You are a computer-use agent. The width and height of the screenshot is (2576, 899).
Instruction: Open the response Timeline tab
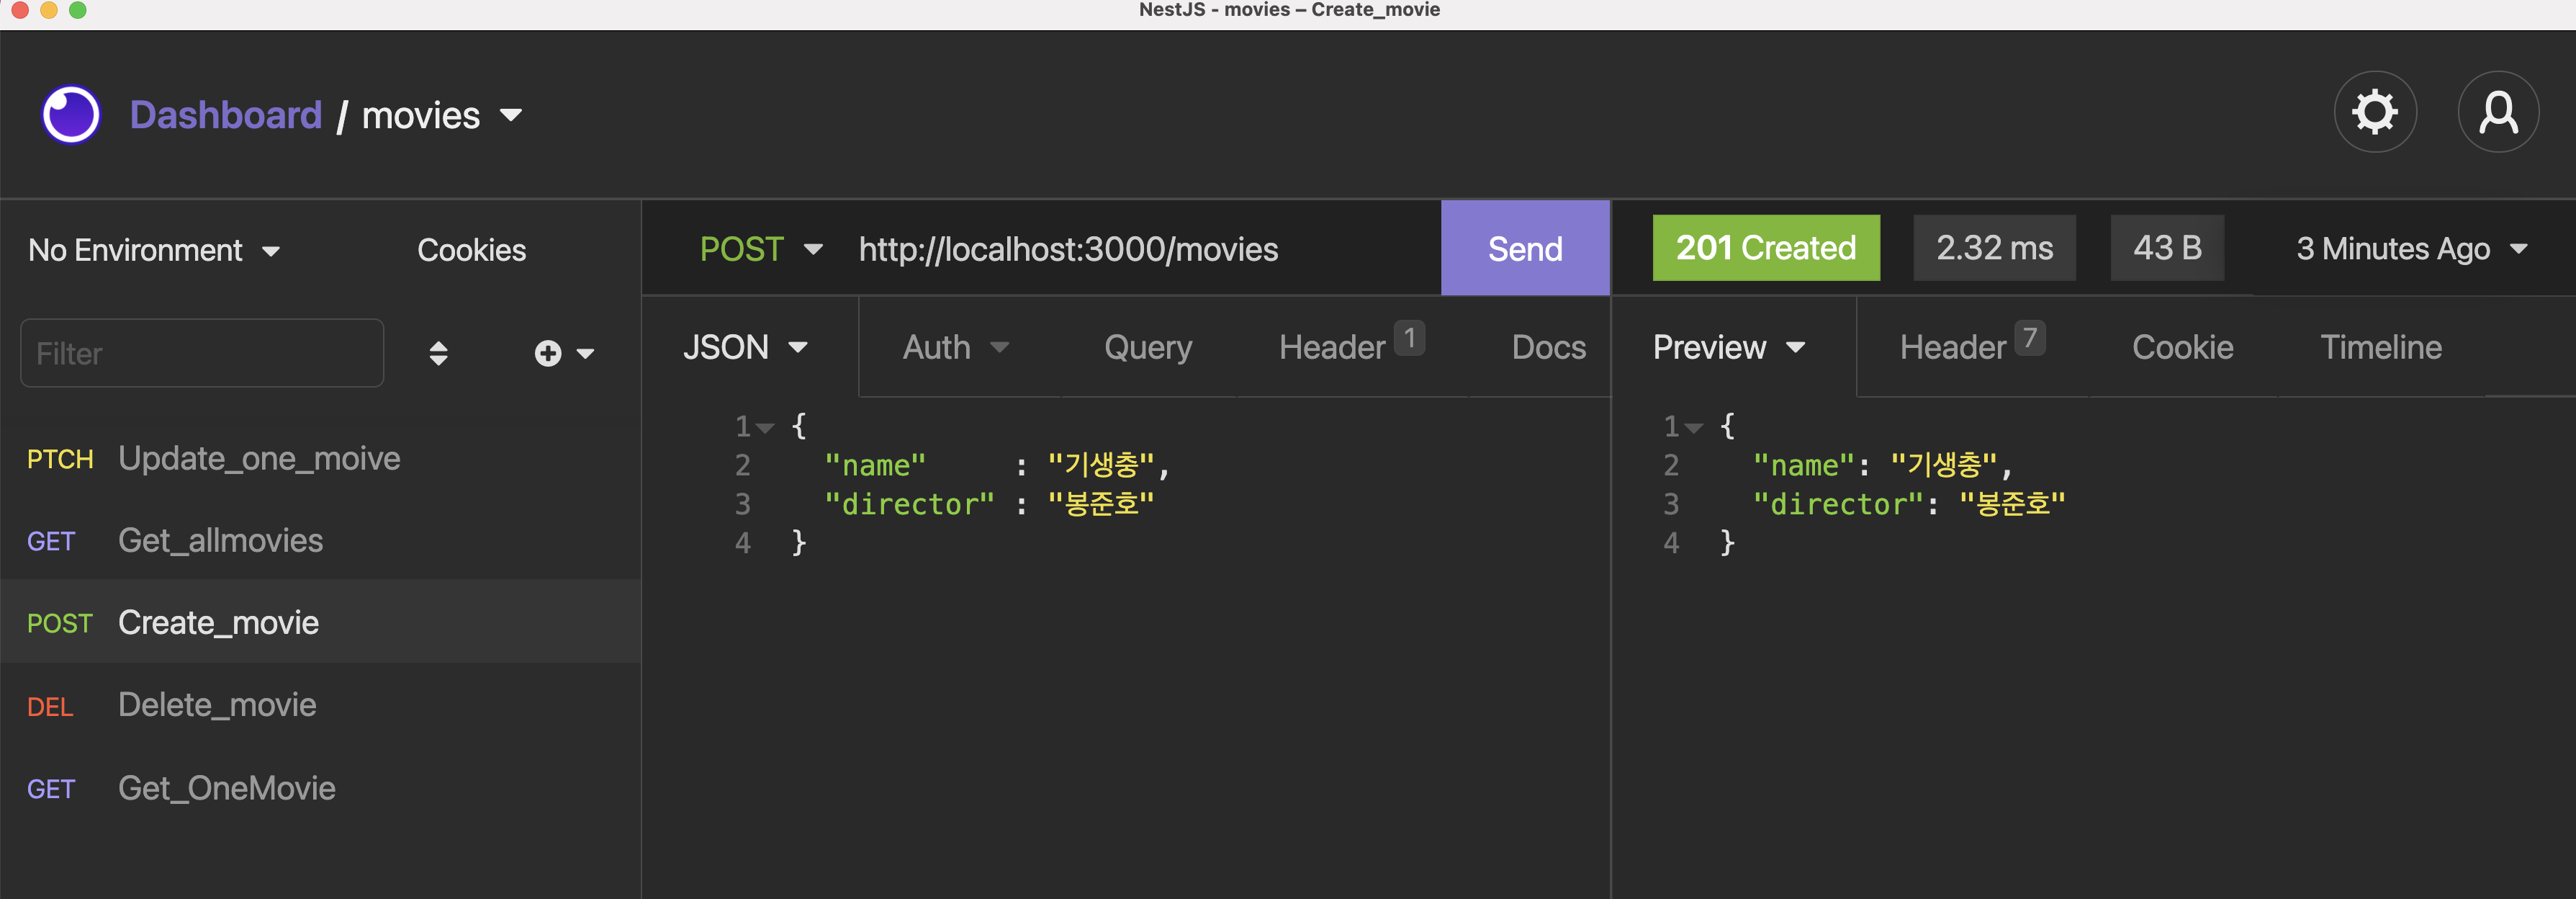pyautogui.click(x=2380, y=347)
